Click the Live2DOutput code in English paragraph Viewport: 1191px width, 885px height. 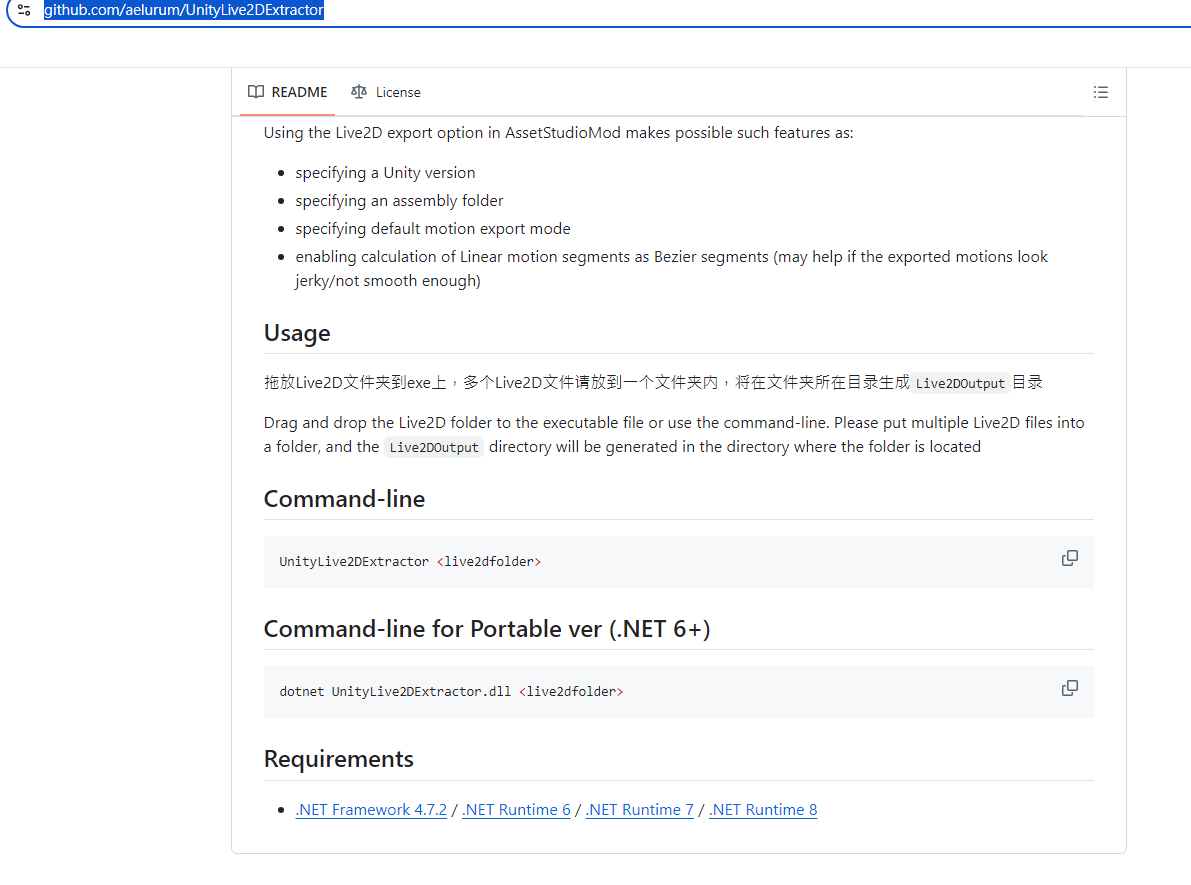click(x=434, y=447)
